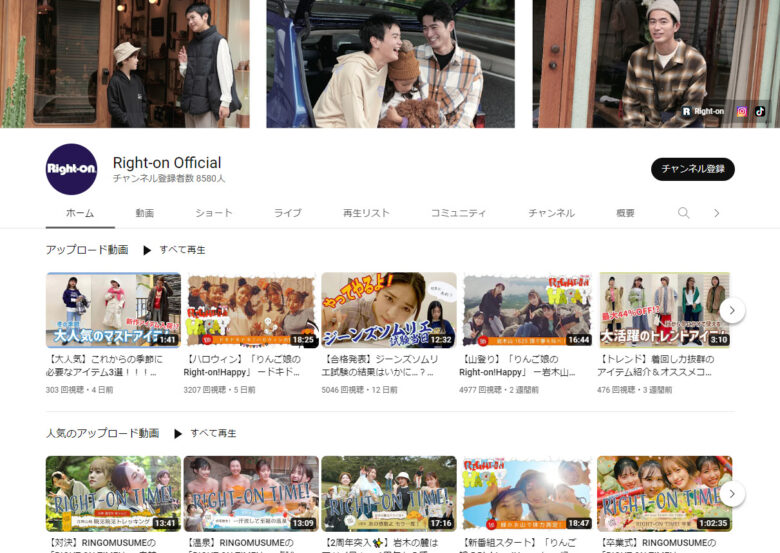Open the 18:47 popular video thumbnail
Image resolution: width=780 pixels, height=553 pixels.
pos(527,494)
